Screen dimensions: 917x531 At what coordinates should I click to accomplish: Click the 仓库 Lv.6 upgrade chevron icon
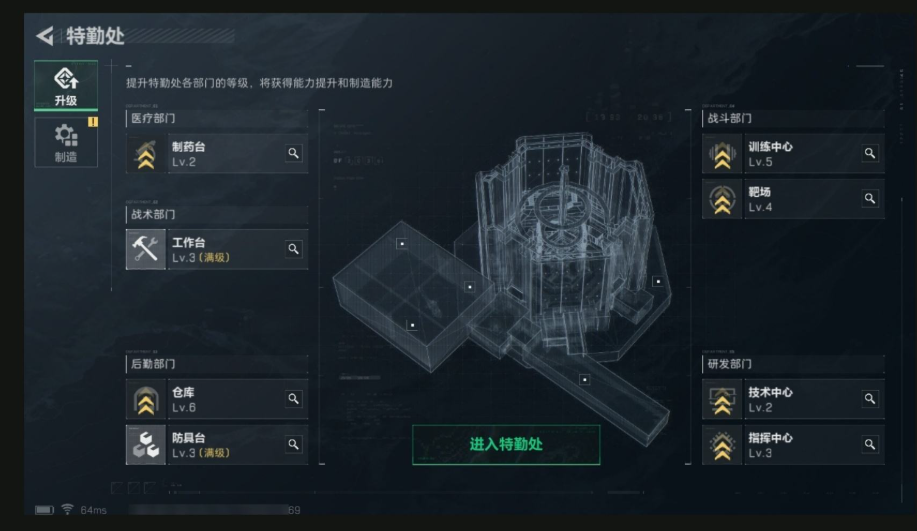coord(146,399)
